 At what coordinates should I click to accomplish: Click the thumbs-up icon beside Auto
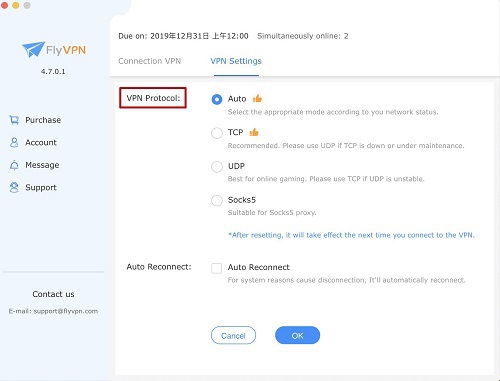[x=257, y=98]
